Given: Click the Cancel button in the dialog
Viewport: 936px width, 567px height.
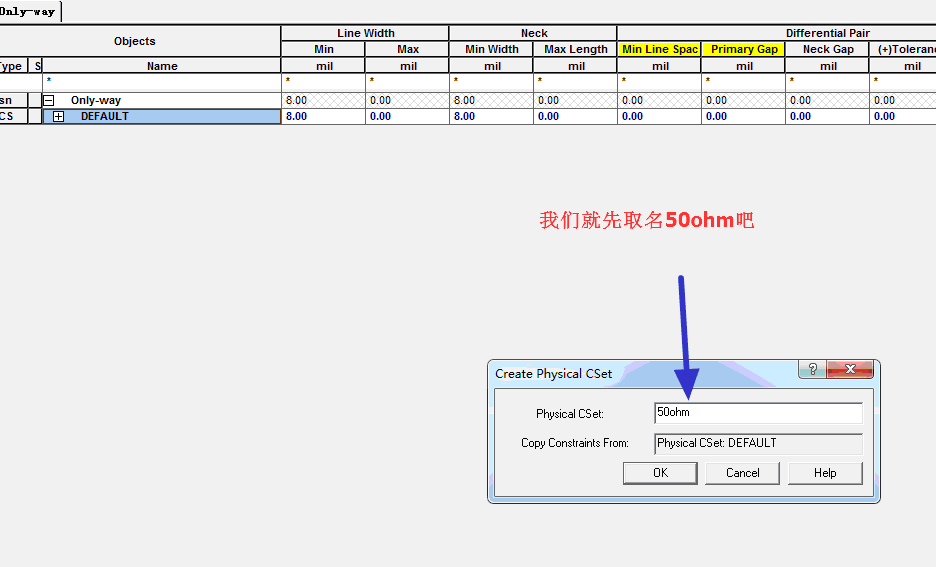Looking at the screenshot, I should click(742, 473).
